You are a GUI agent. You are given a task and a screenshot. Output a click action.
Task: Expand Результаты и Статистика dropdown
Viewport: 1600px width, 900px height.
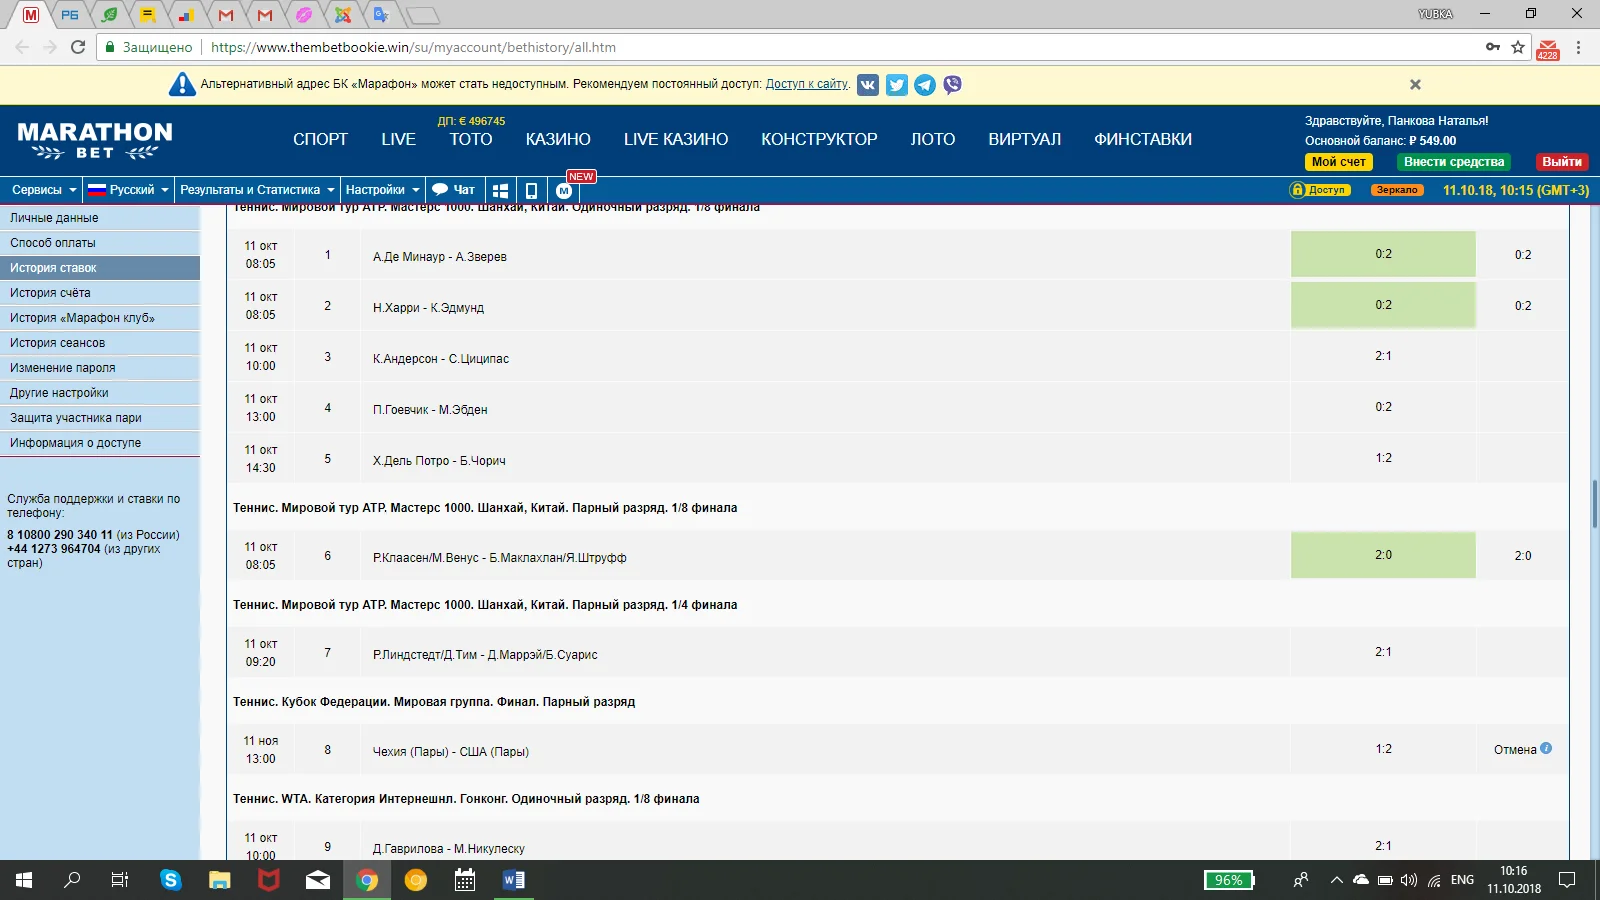tap(257, 190)
